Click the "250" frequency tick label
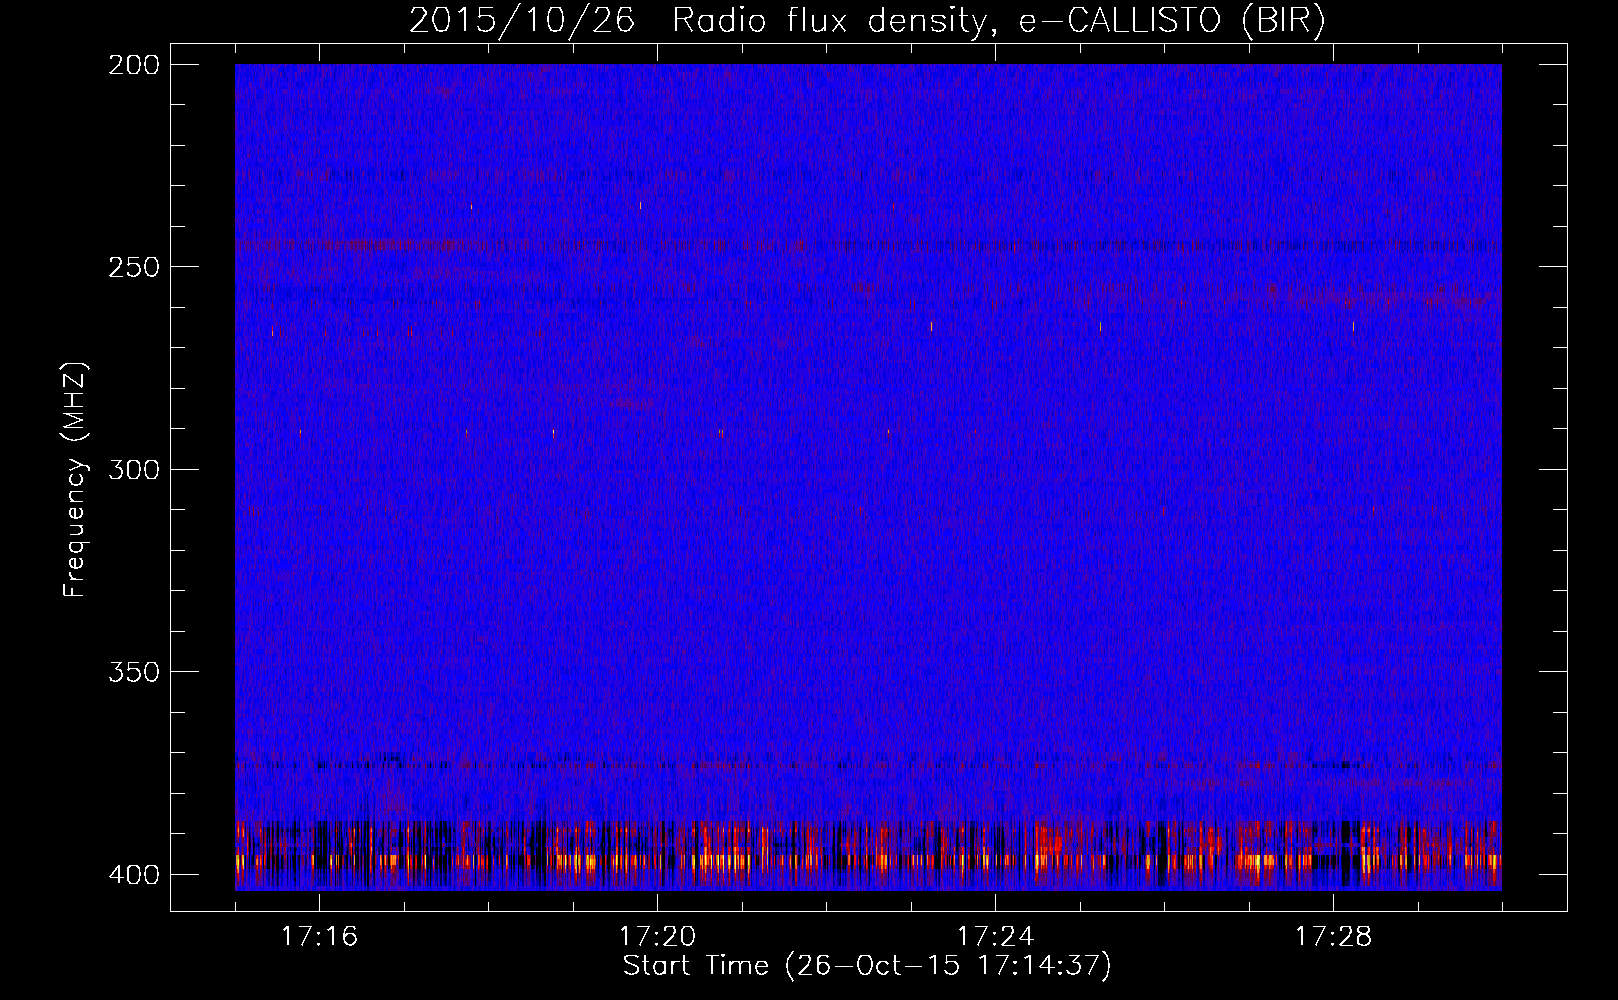The height and width of the screenshot is (1000, 1618). click(x=133, y=267)
